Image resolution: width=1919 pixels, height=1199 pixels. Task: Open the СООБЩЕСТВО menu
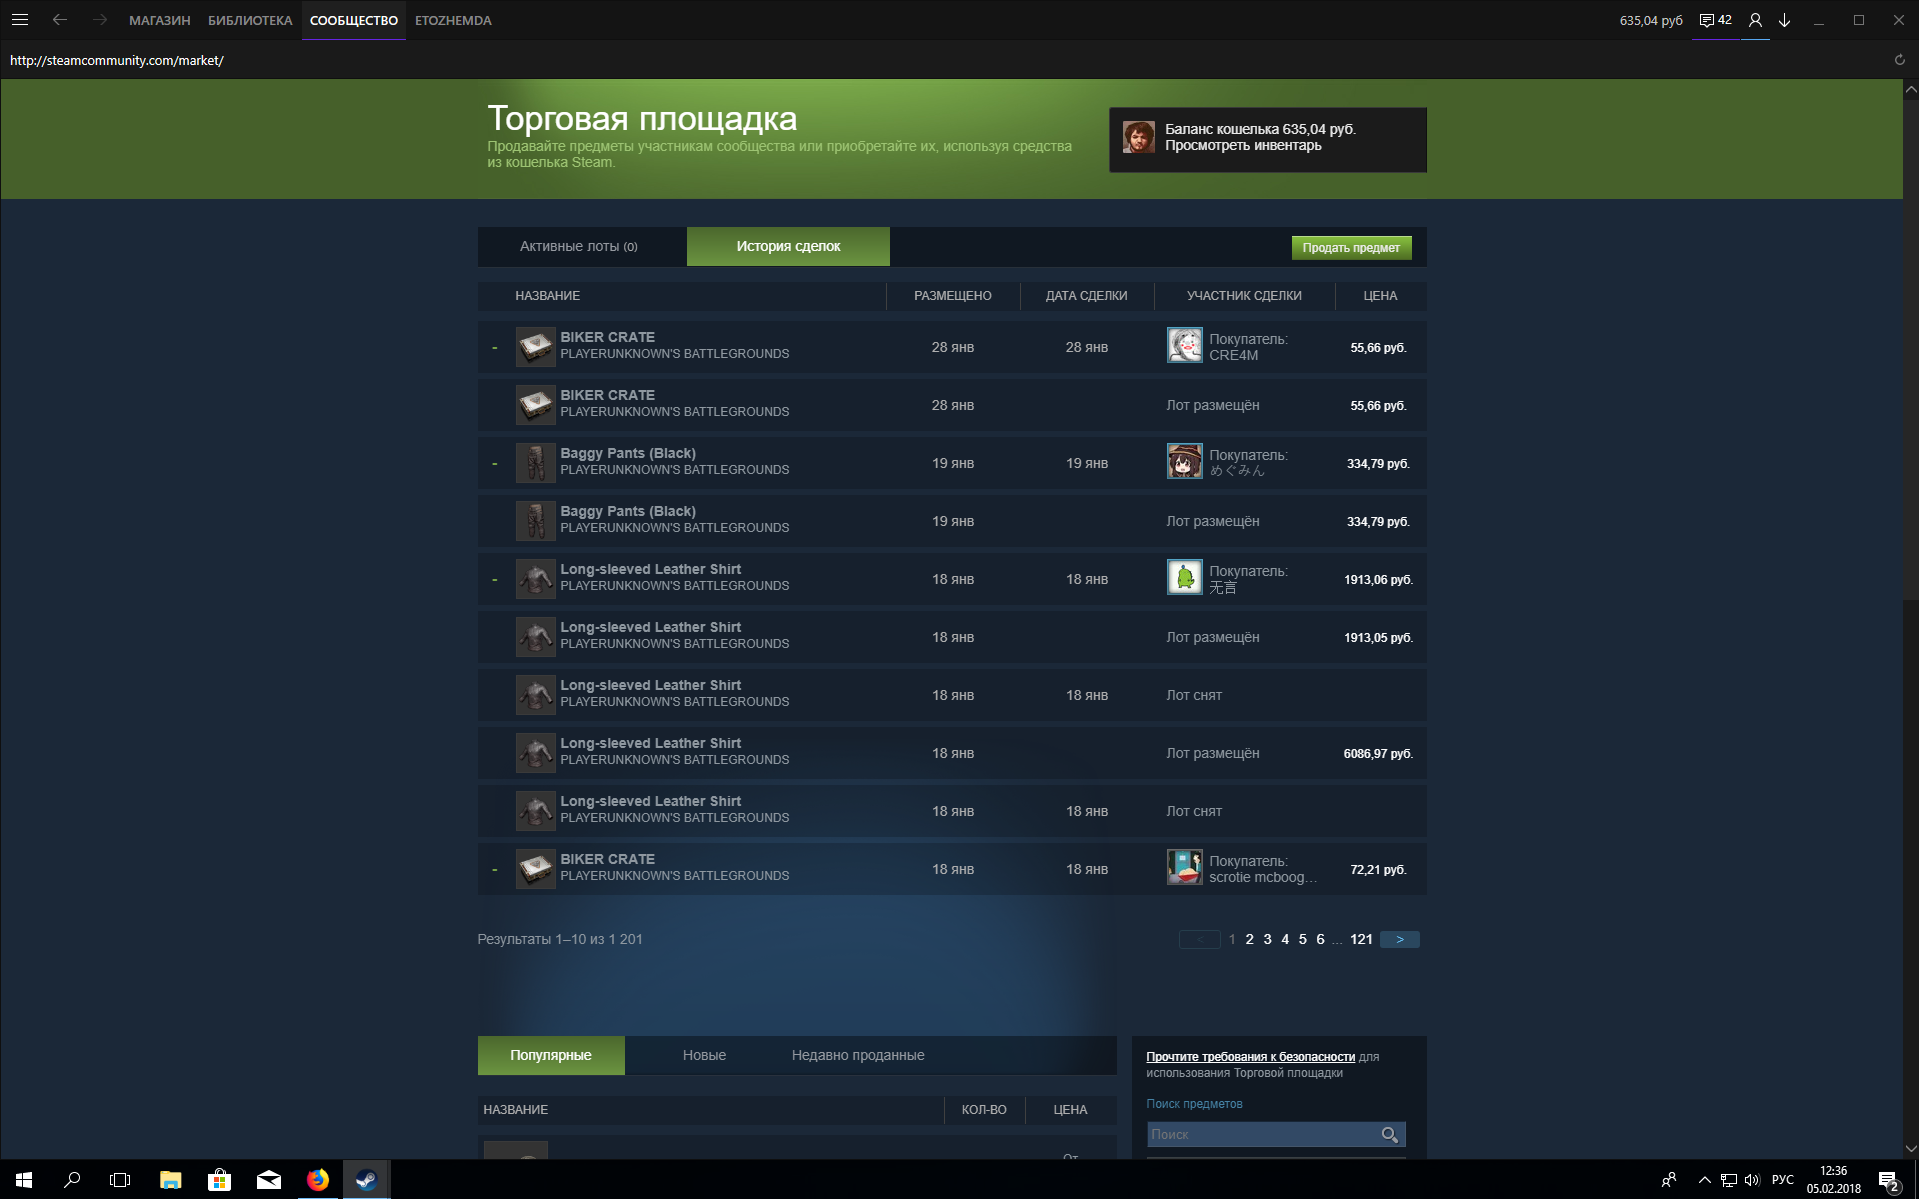(354, 20)
